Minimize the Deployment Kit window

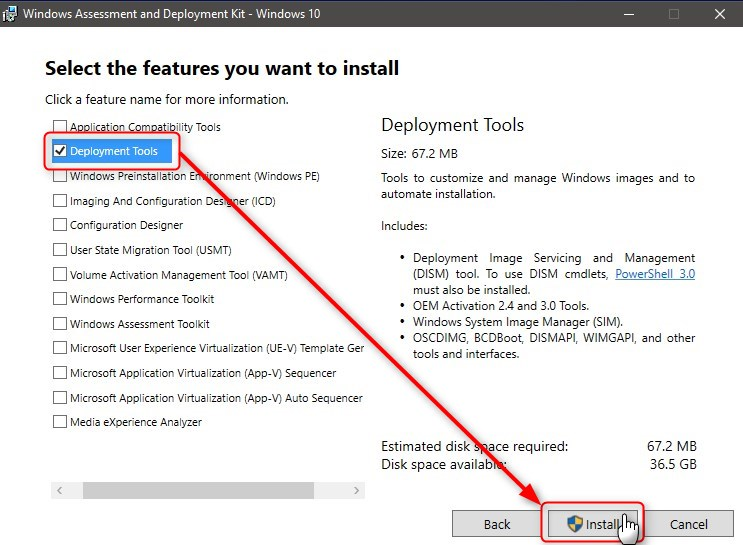pos(629,14)
